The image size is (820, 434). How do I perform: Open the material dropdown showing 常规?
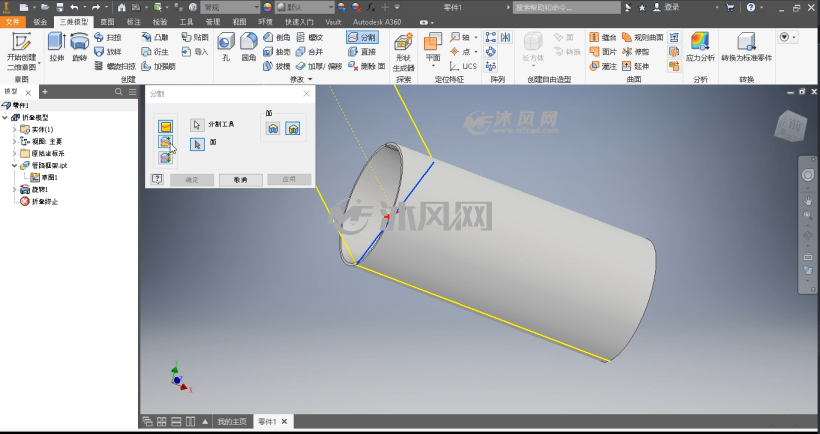230,7
